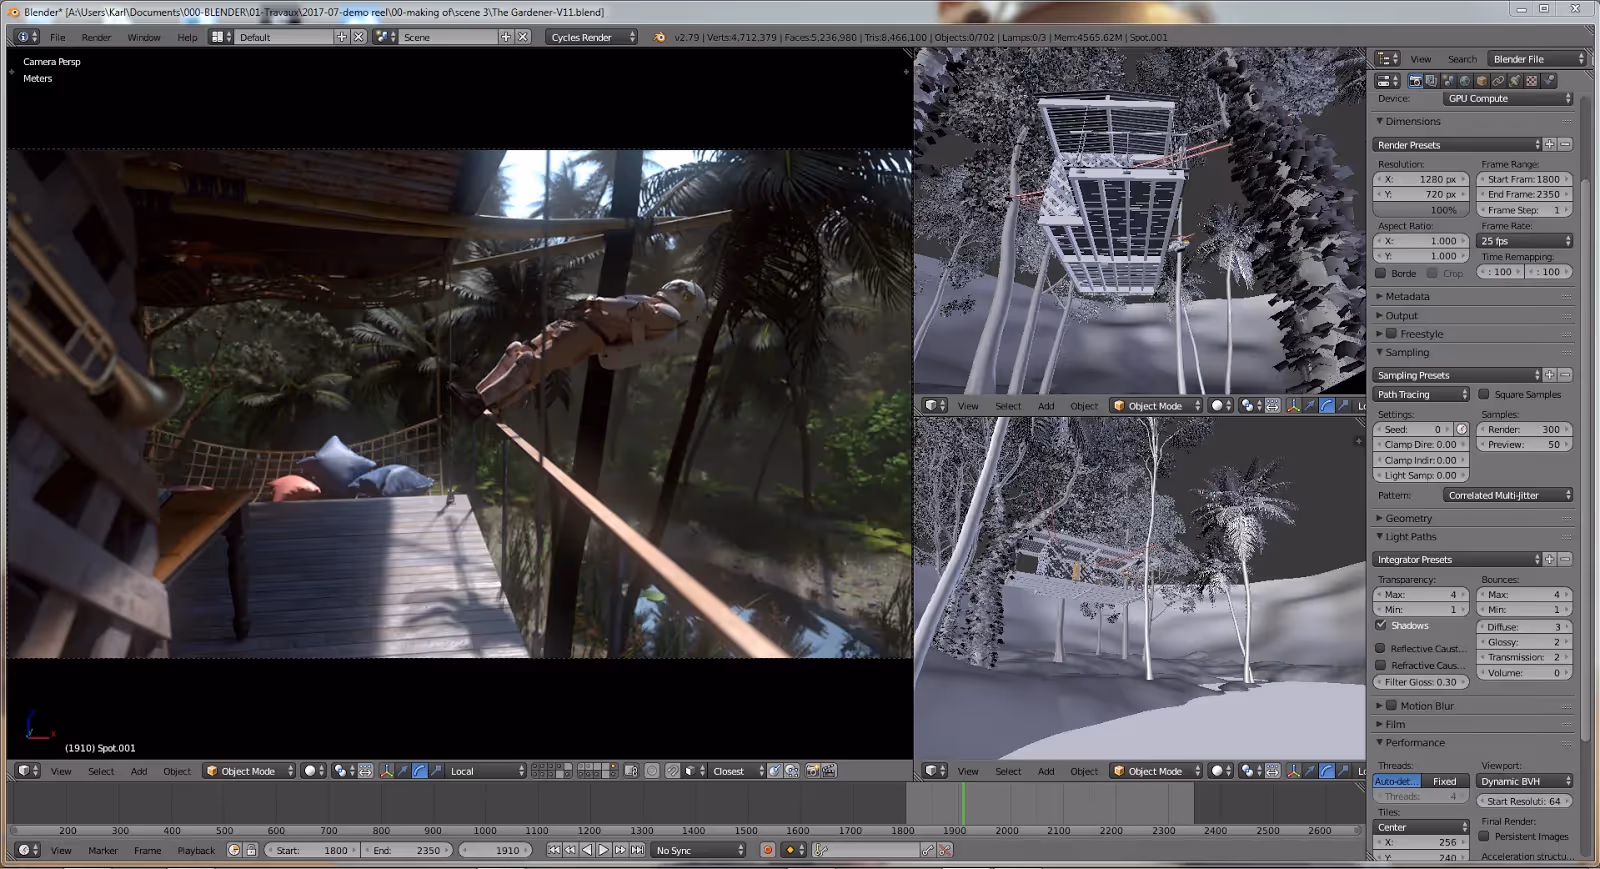Open the Scene properties tab
The height and width of the screenshot is (869, 1600).
click(x=1448, y=81)
